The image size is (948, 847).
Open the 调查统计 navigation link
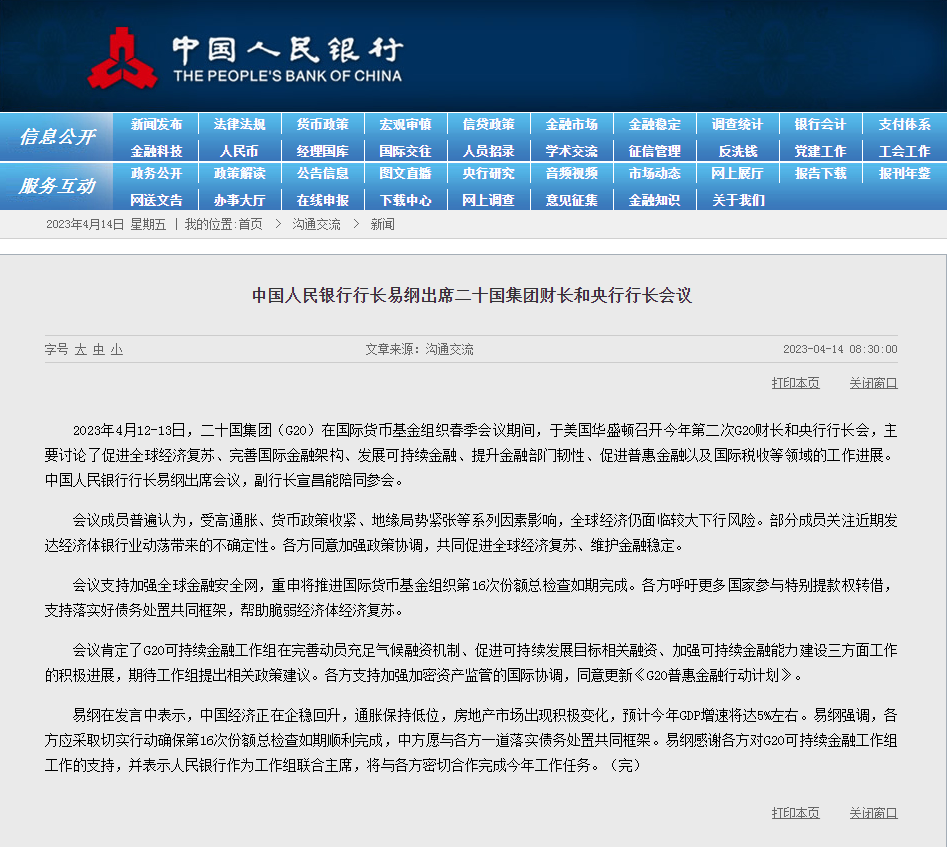pyautogui.click(x=737, y=124)
